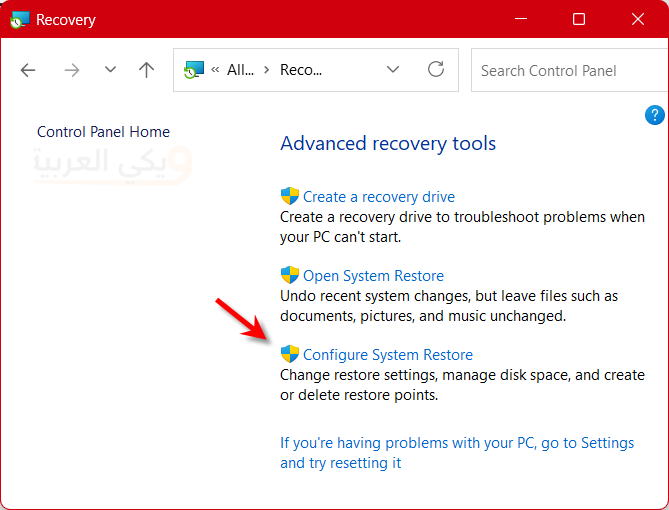Expand breadcrumb arrow after 'All...'
The width and height of the screenshot is (669, 510).
tap(267, 70)
